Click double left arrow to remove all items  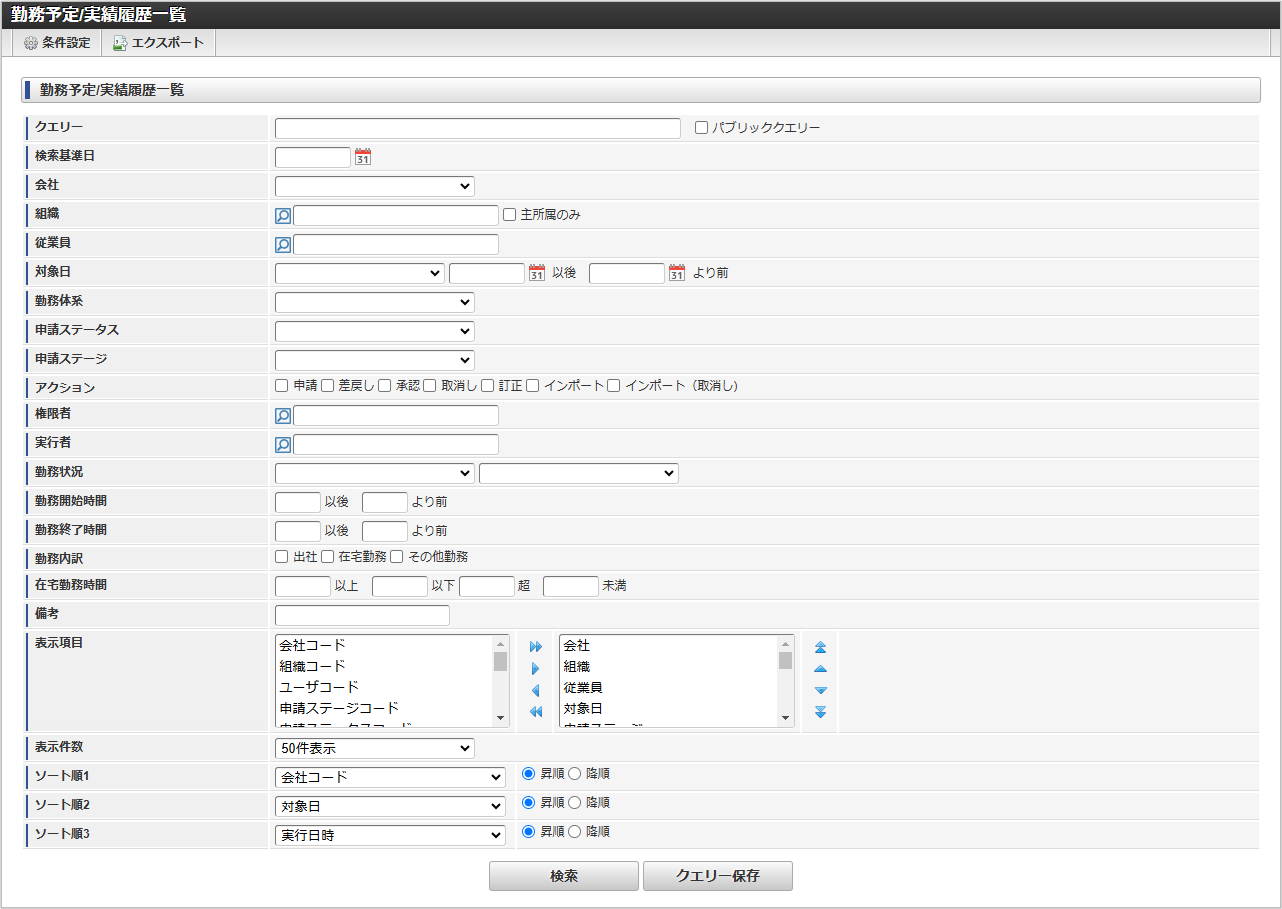536,712
